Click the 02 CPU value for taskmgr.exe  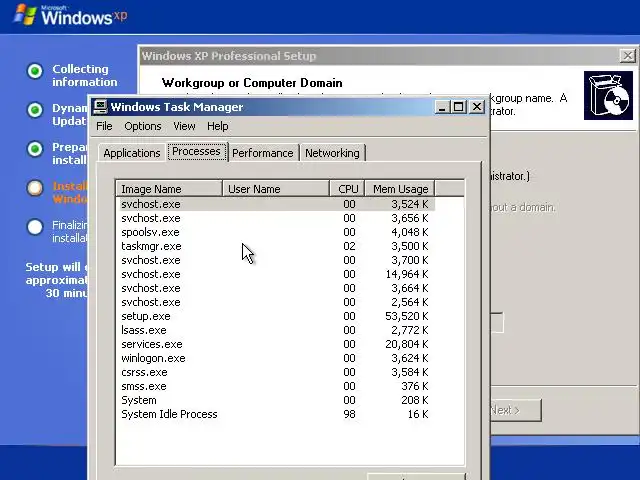click(349, 246)
